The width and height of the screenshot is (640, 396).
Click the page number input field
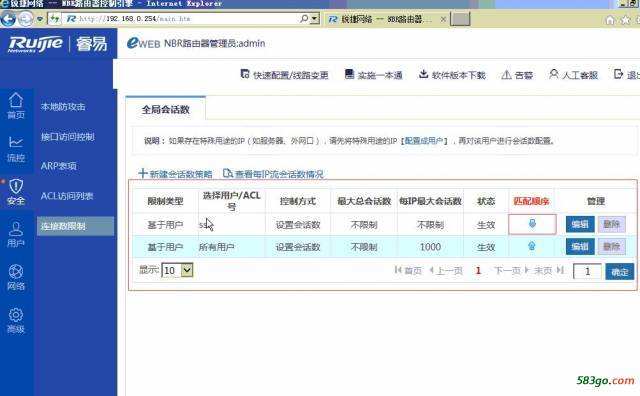point(587,271)
